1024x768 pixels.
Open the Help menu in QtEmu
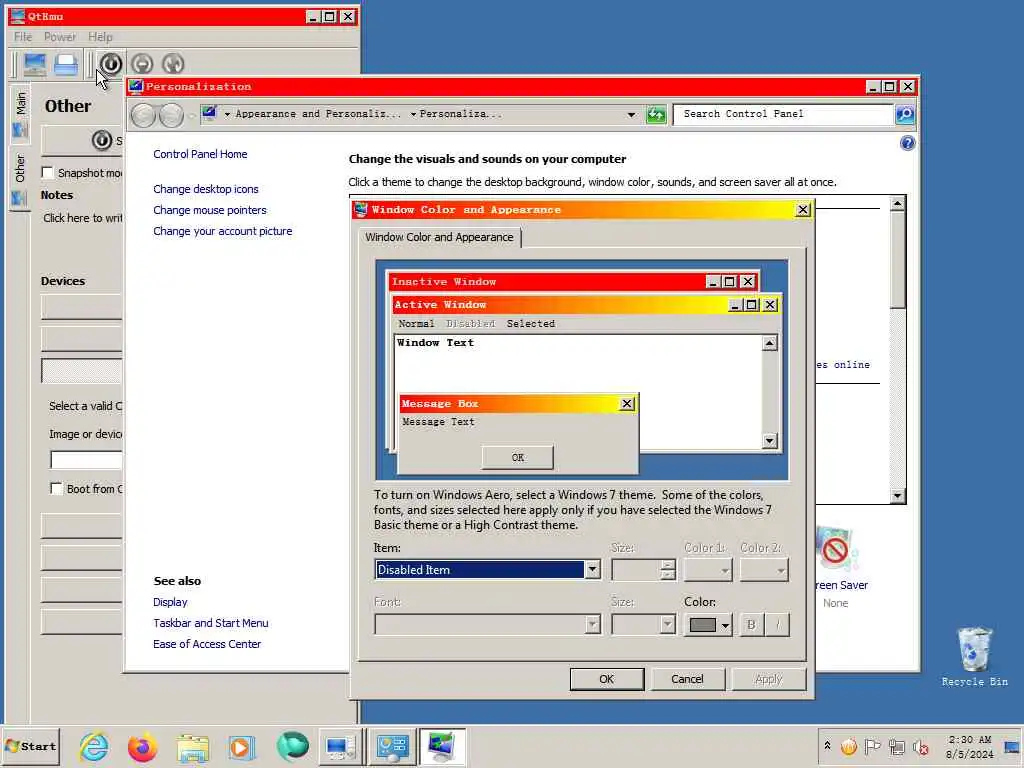point(101,37)
